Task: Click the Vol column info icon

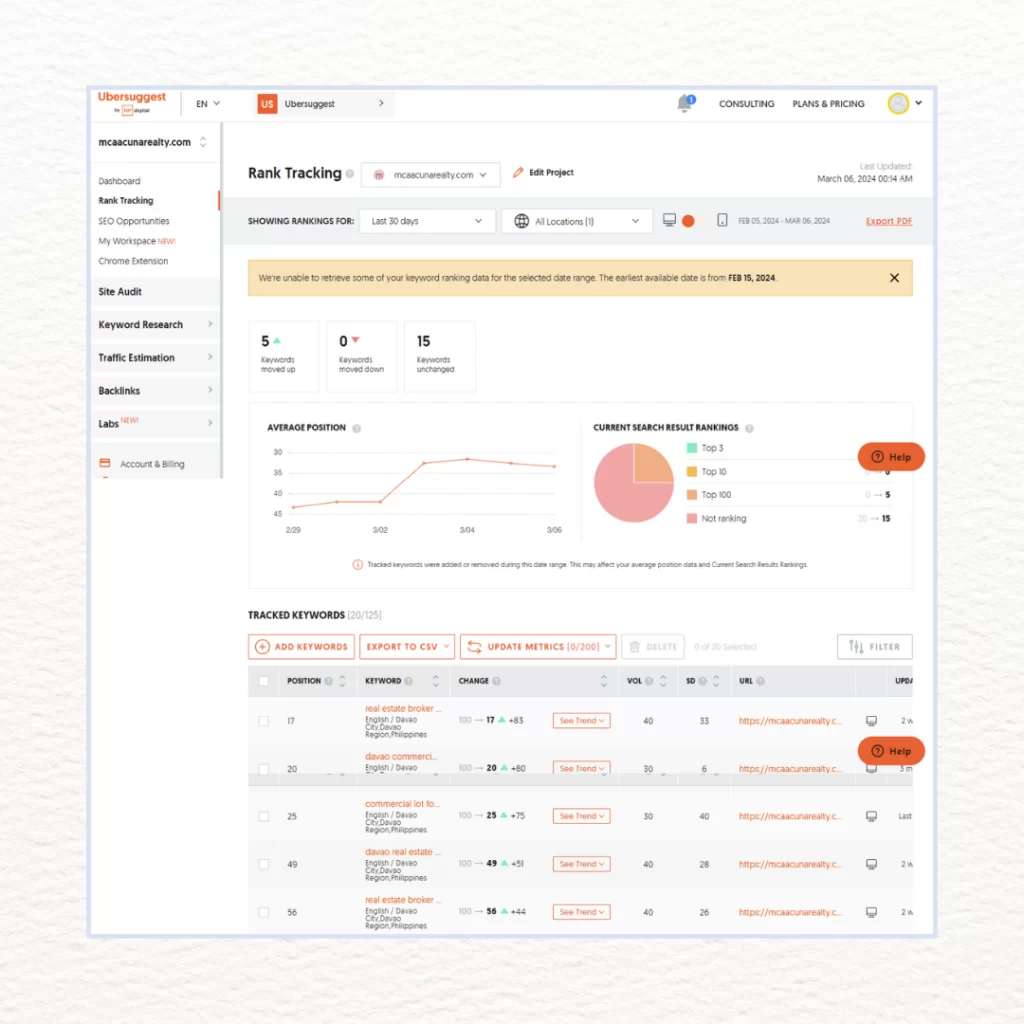Action: click(649, 681)
